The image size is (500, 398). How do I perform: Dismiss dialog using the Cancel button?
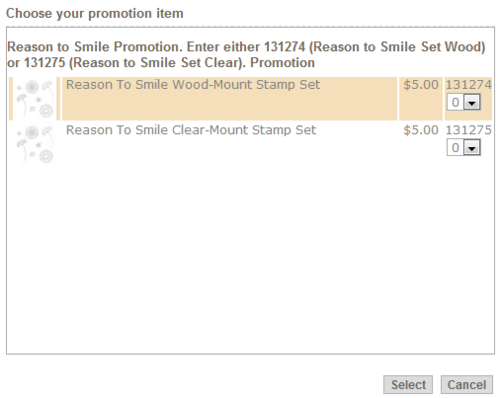coord(467,385)
